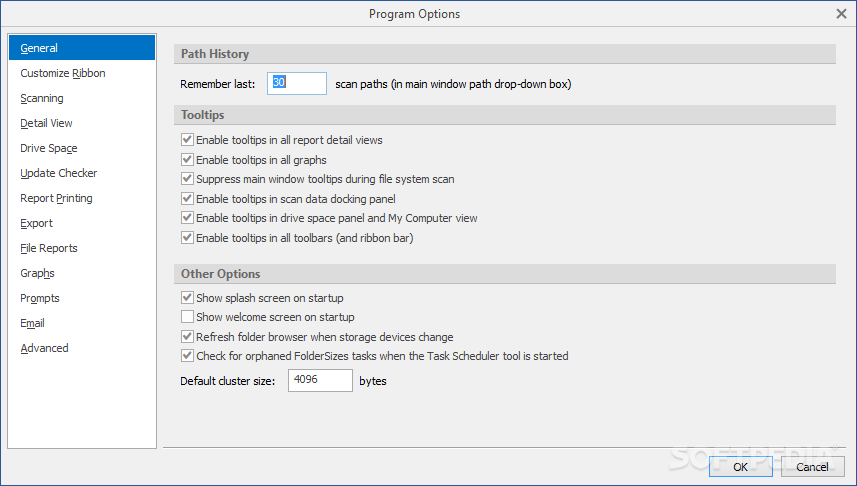Open the Drive Space options page
857x486 pixels.
[x=49, y=149]
